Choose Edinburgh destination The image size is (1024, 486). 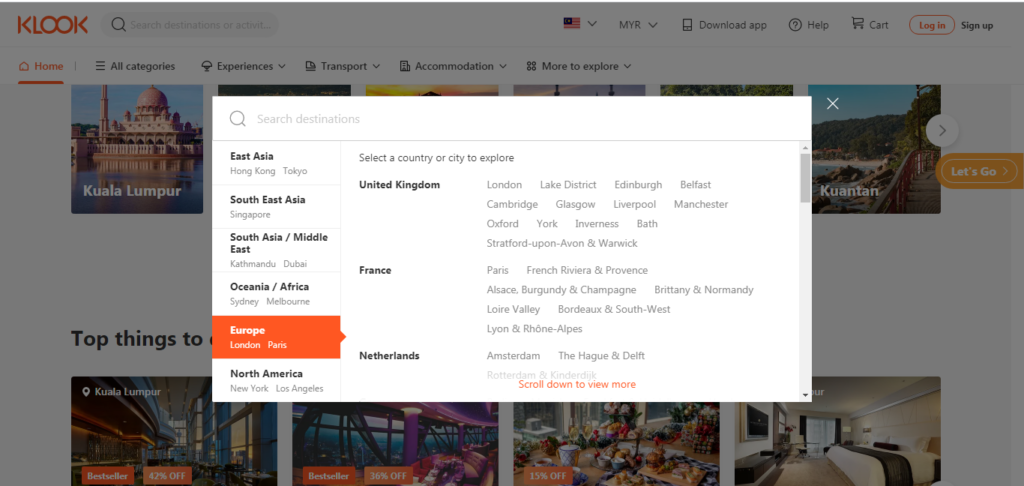point(638,185)
